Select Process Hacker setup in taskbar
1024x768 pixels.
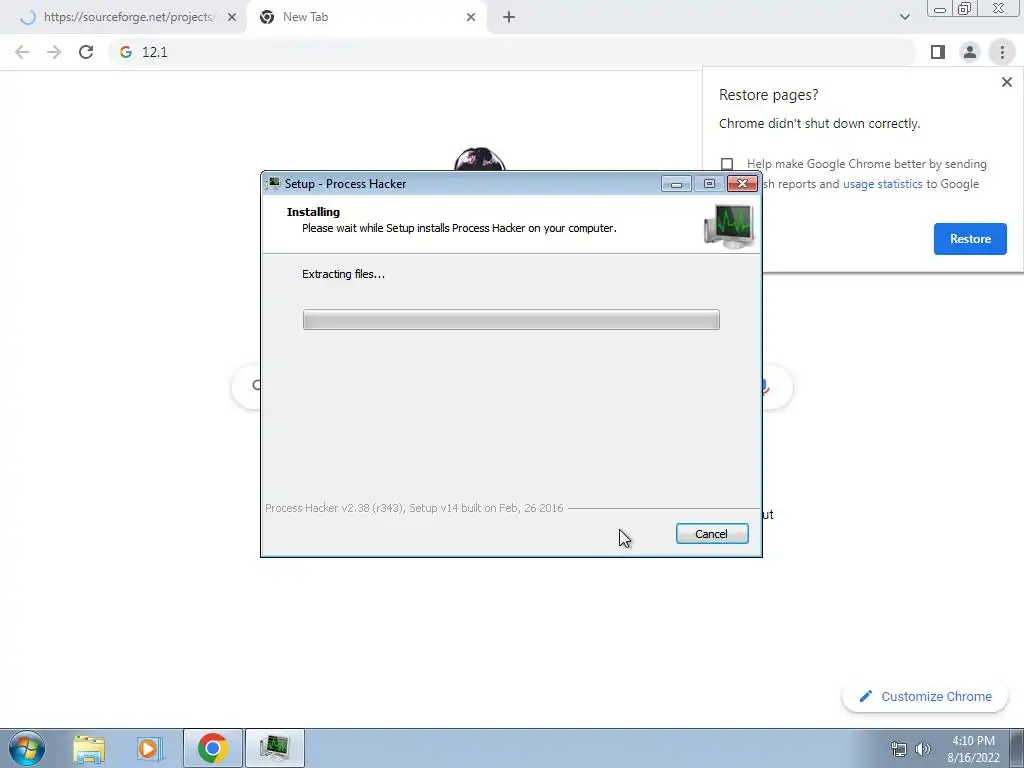[x=274, y=748]
